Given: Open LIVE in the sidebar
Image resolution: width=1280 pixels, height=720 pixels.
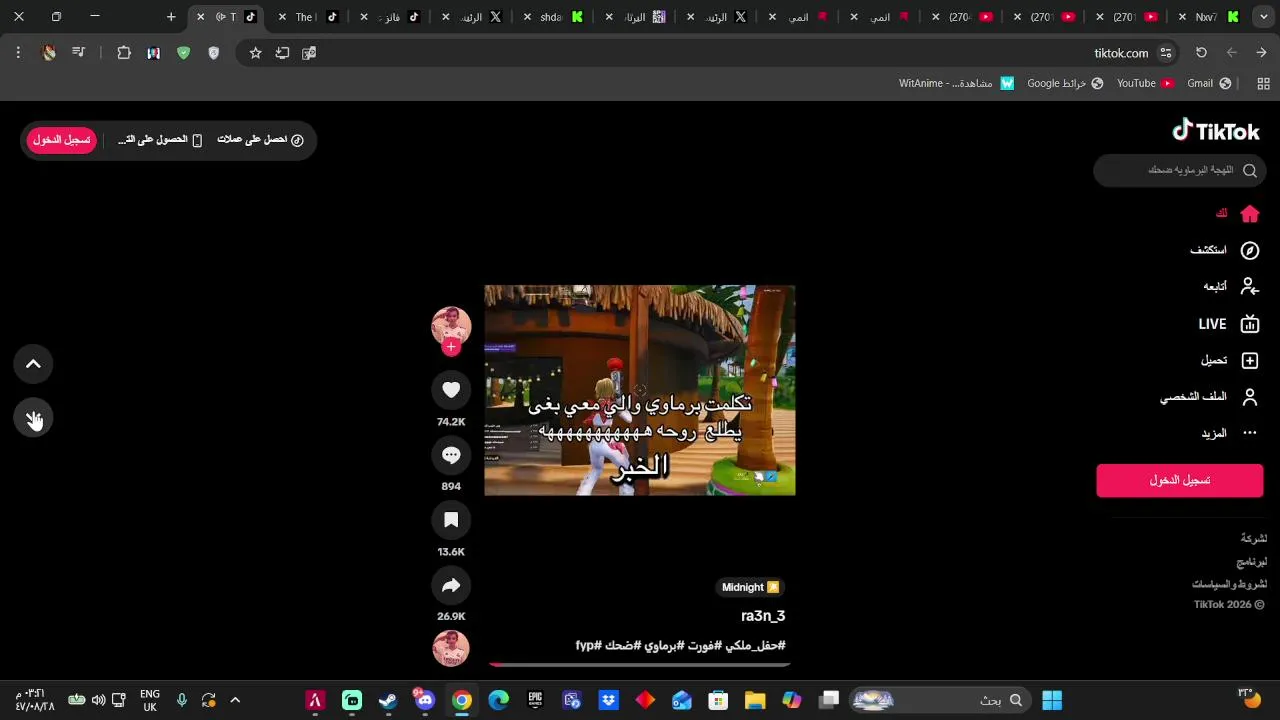Looking at the screenshot, I should point(1229,324).
